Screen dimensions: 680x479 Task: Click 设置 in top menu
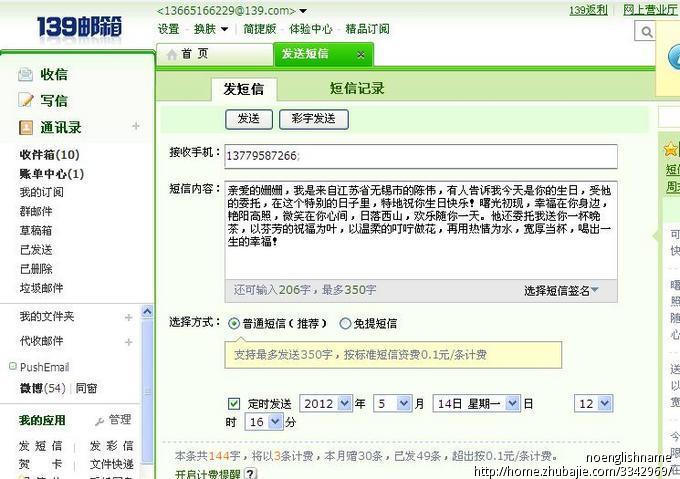click(x=168, y=29)
